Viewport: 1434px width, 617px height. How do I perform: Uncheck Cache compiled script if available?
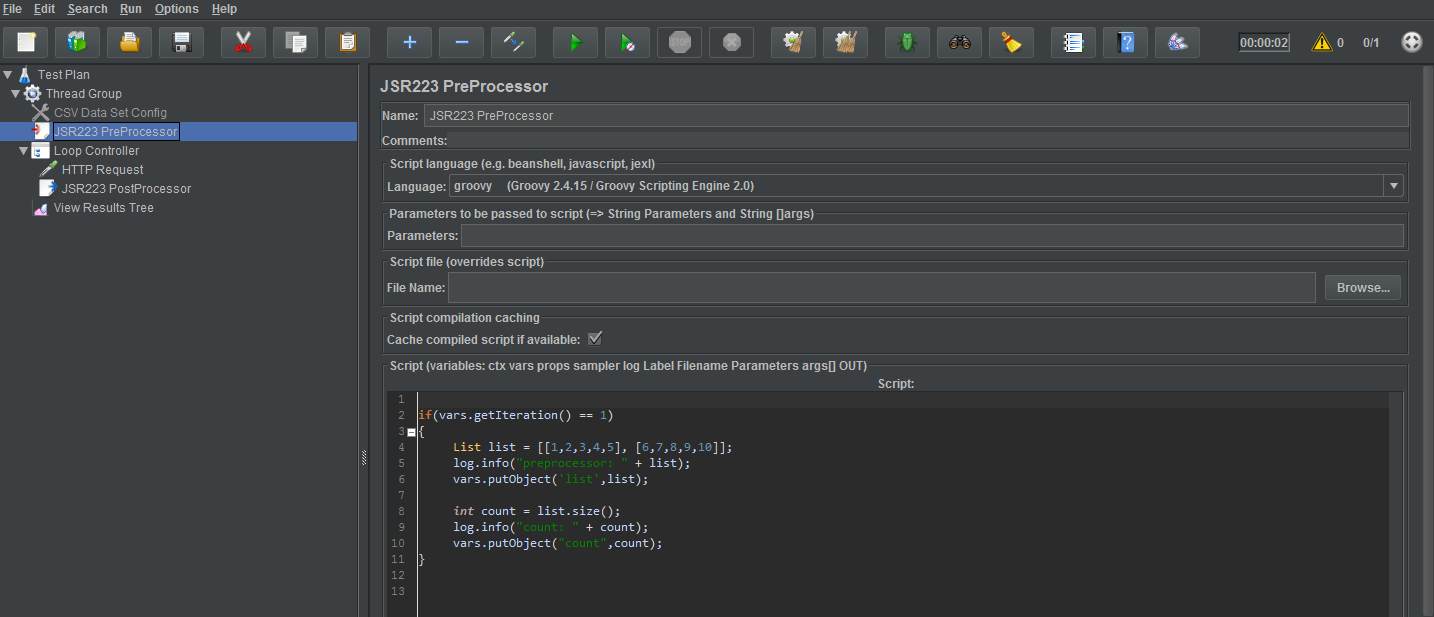pyautogui.click(x=595, y=339)
